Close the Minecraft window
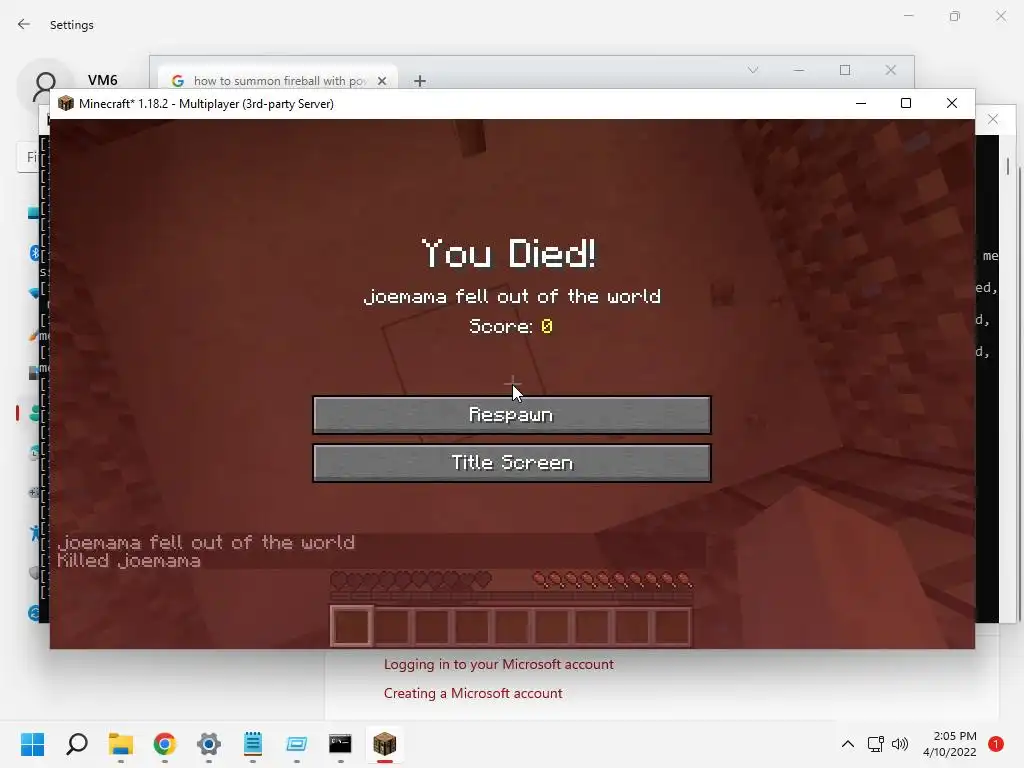 coord(952,103)
